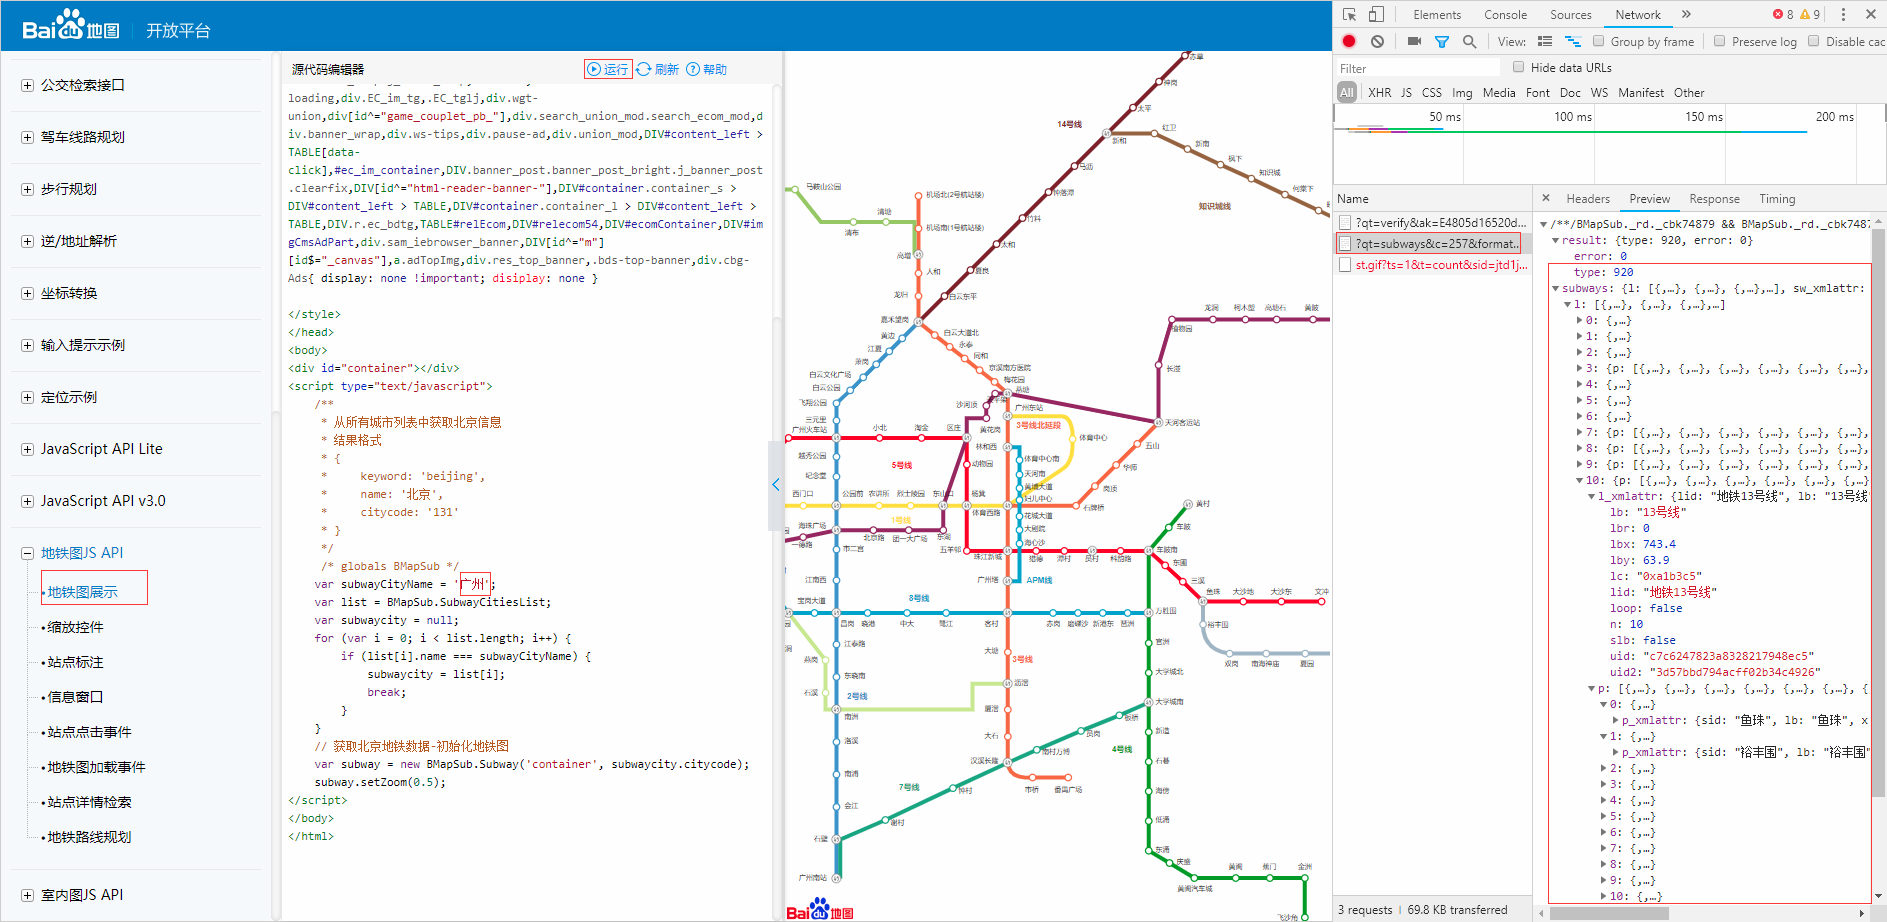Tick the Hide data URLs checkbox
The image size is (1887, 922).
[x=1519, y=67]
